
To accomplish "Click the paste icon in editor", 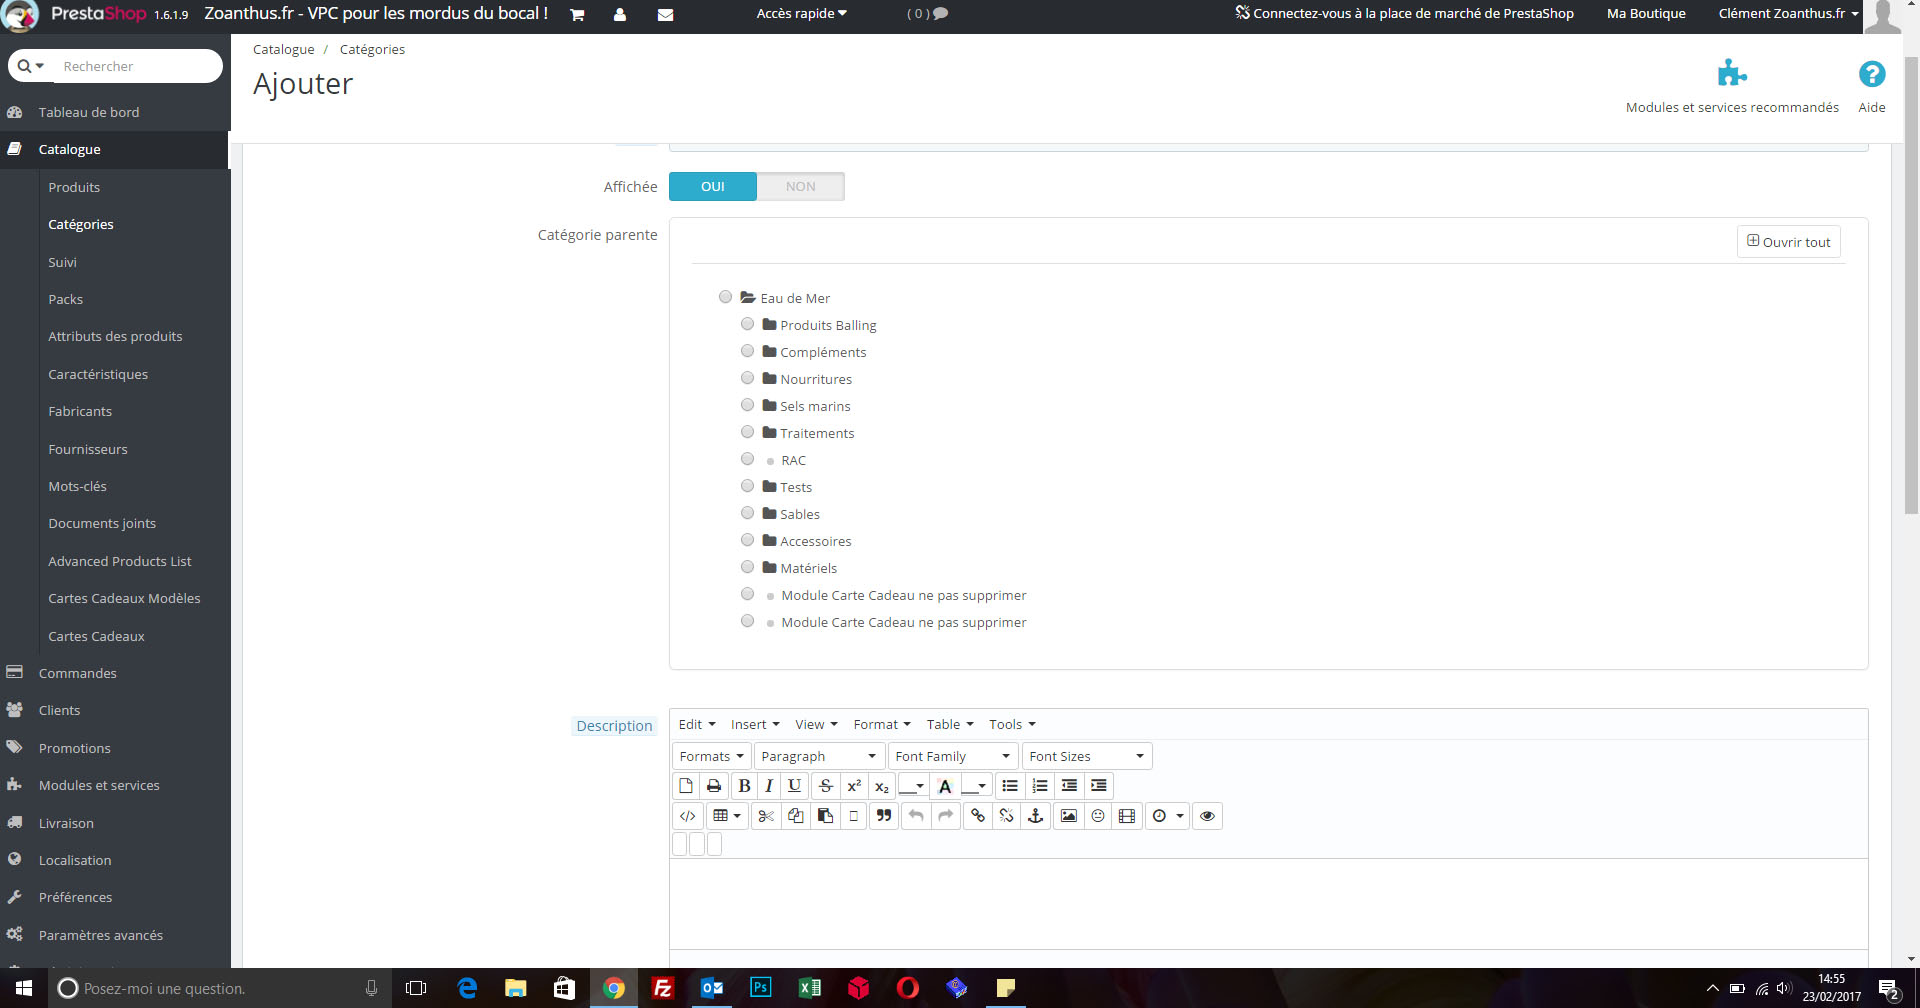I will click(825, 816).
